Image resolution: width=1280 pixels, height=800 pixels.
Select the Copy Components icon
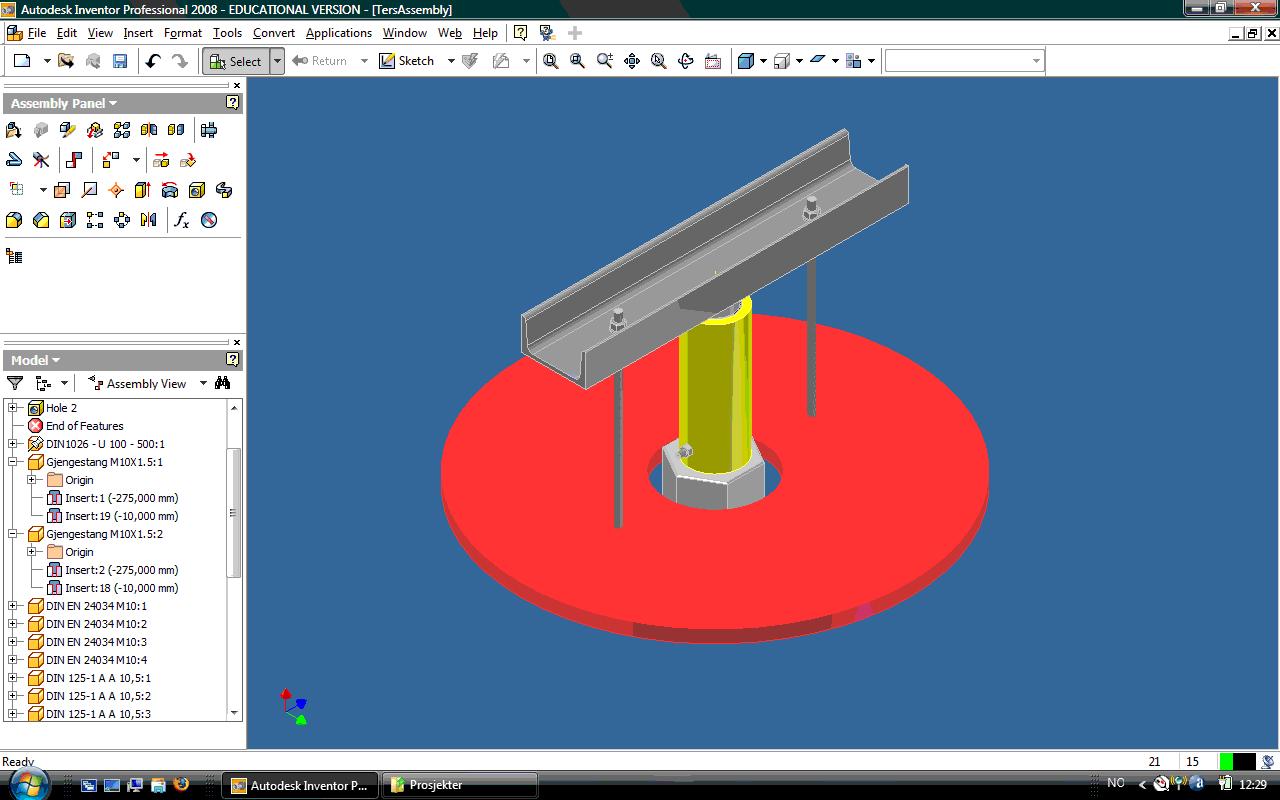pos(176,130)
